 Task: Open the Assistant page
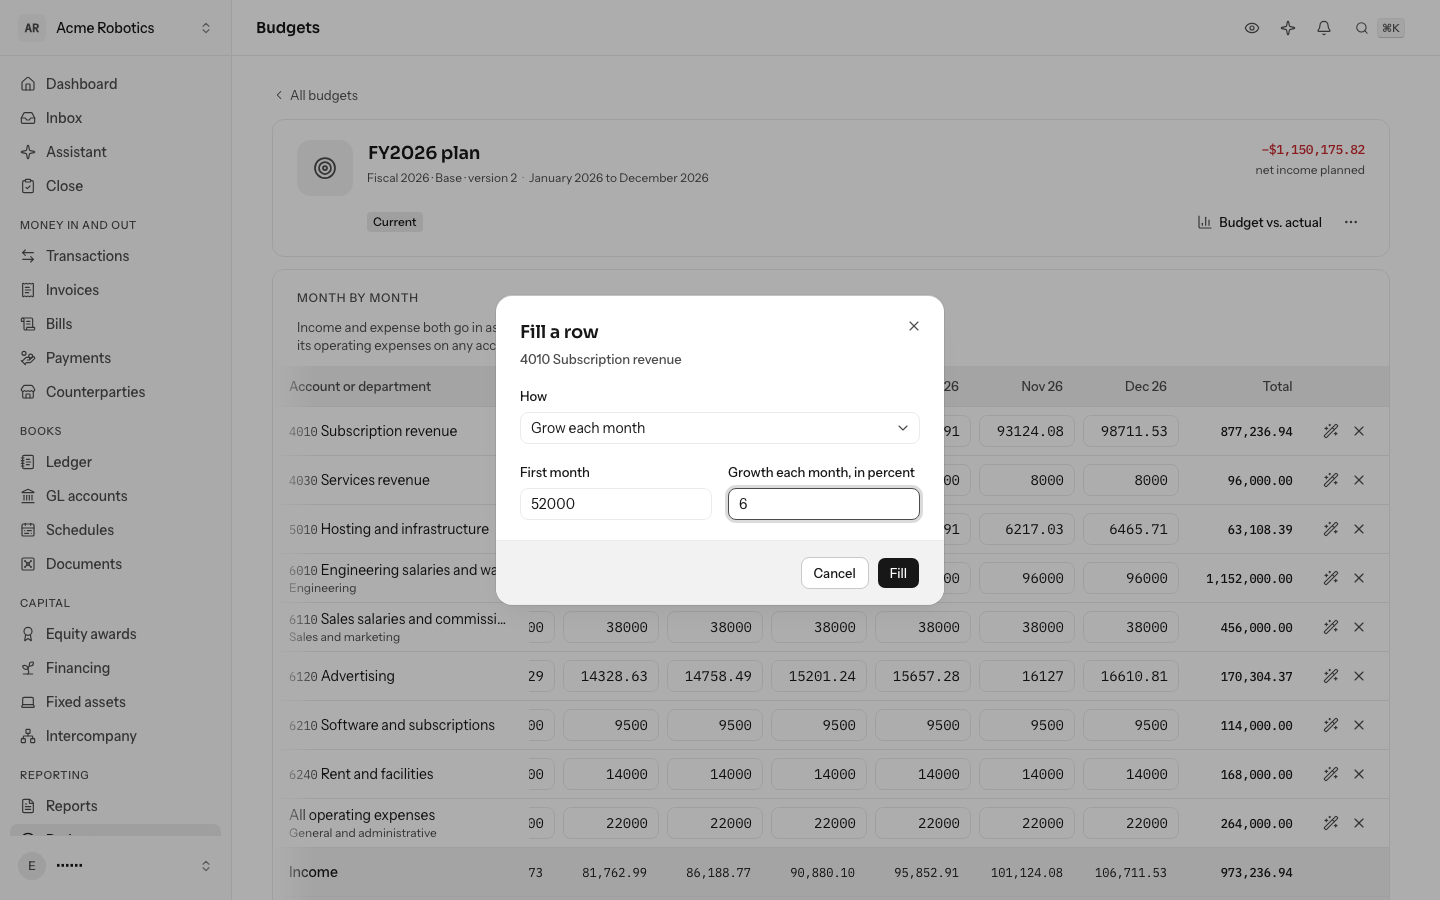coord(116,152)
